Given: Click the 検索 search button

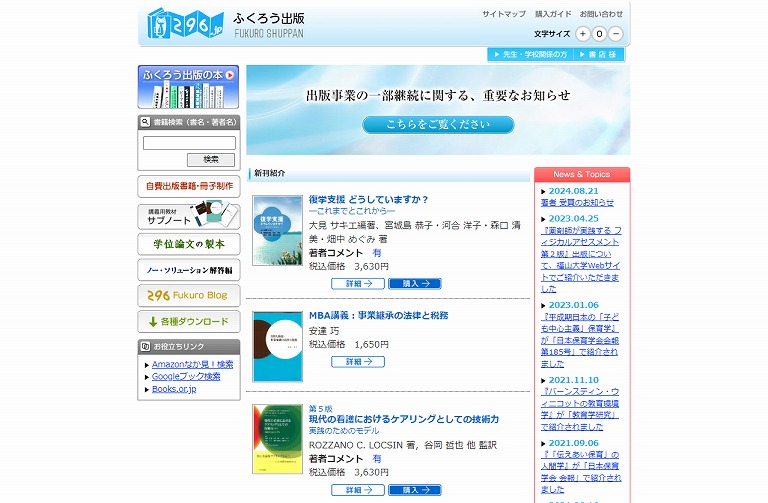Looking at the screenshot, I should pos(210,159).
